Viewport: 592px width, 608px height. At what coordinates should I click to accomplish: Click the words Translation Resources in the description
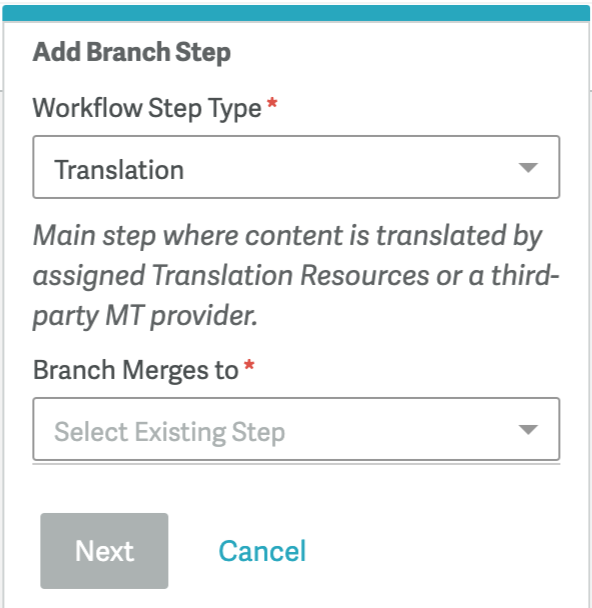(x=291, y=275)
